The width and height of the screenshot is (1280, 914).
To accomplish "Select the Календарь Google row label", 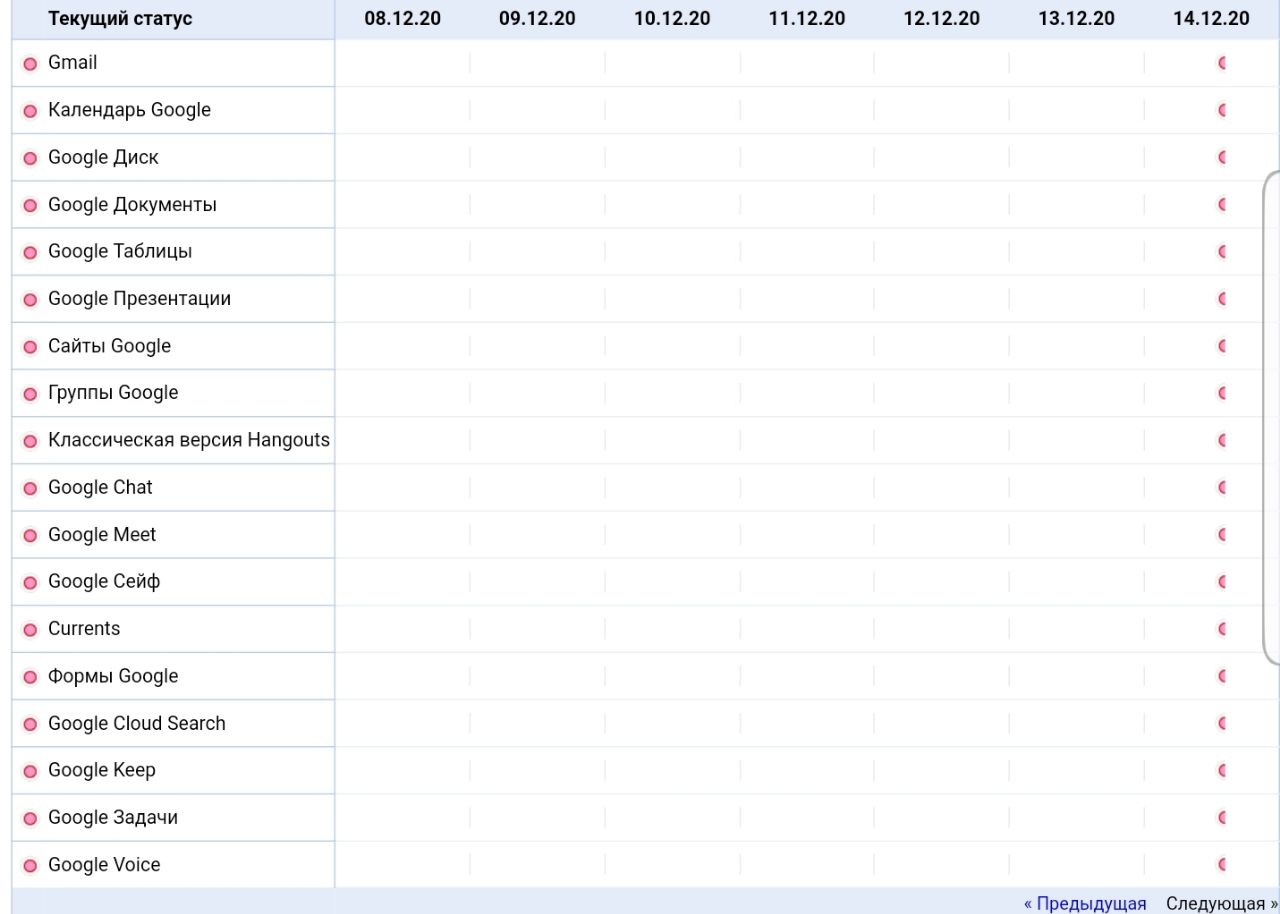I will coord(130,110).
